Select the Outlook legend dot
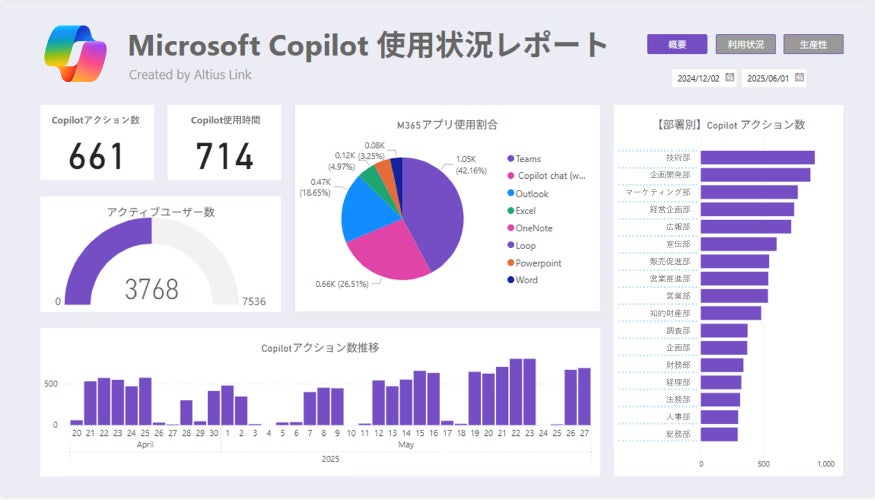This screenshot has width=875, height=500. (510, 193)
